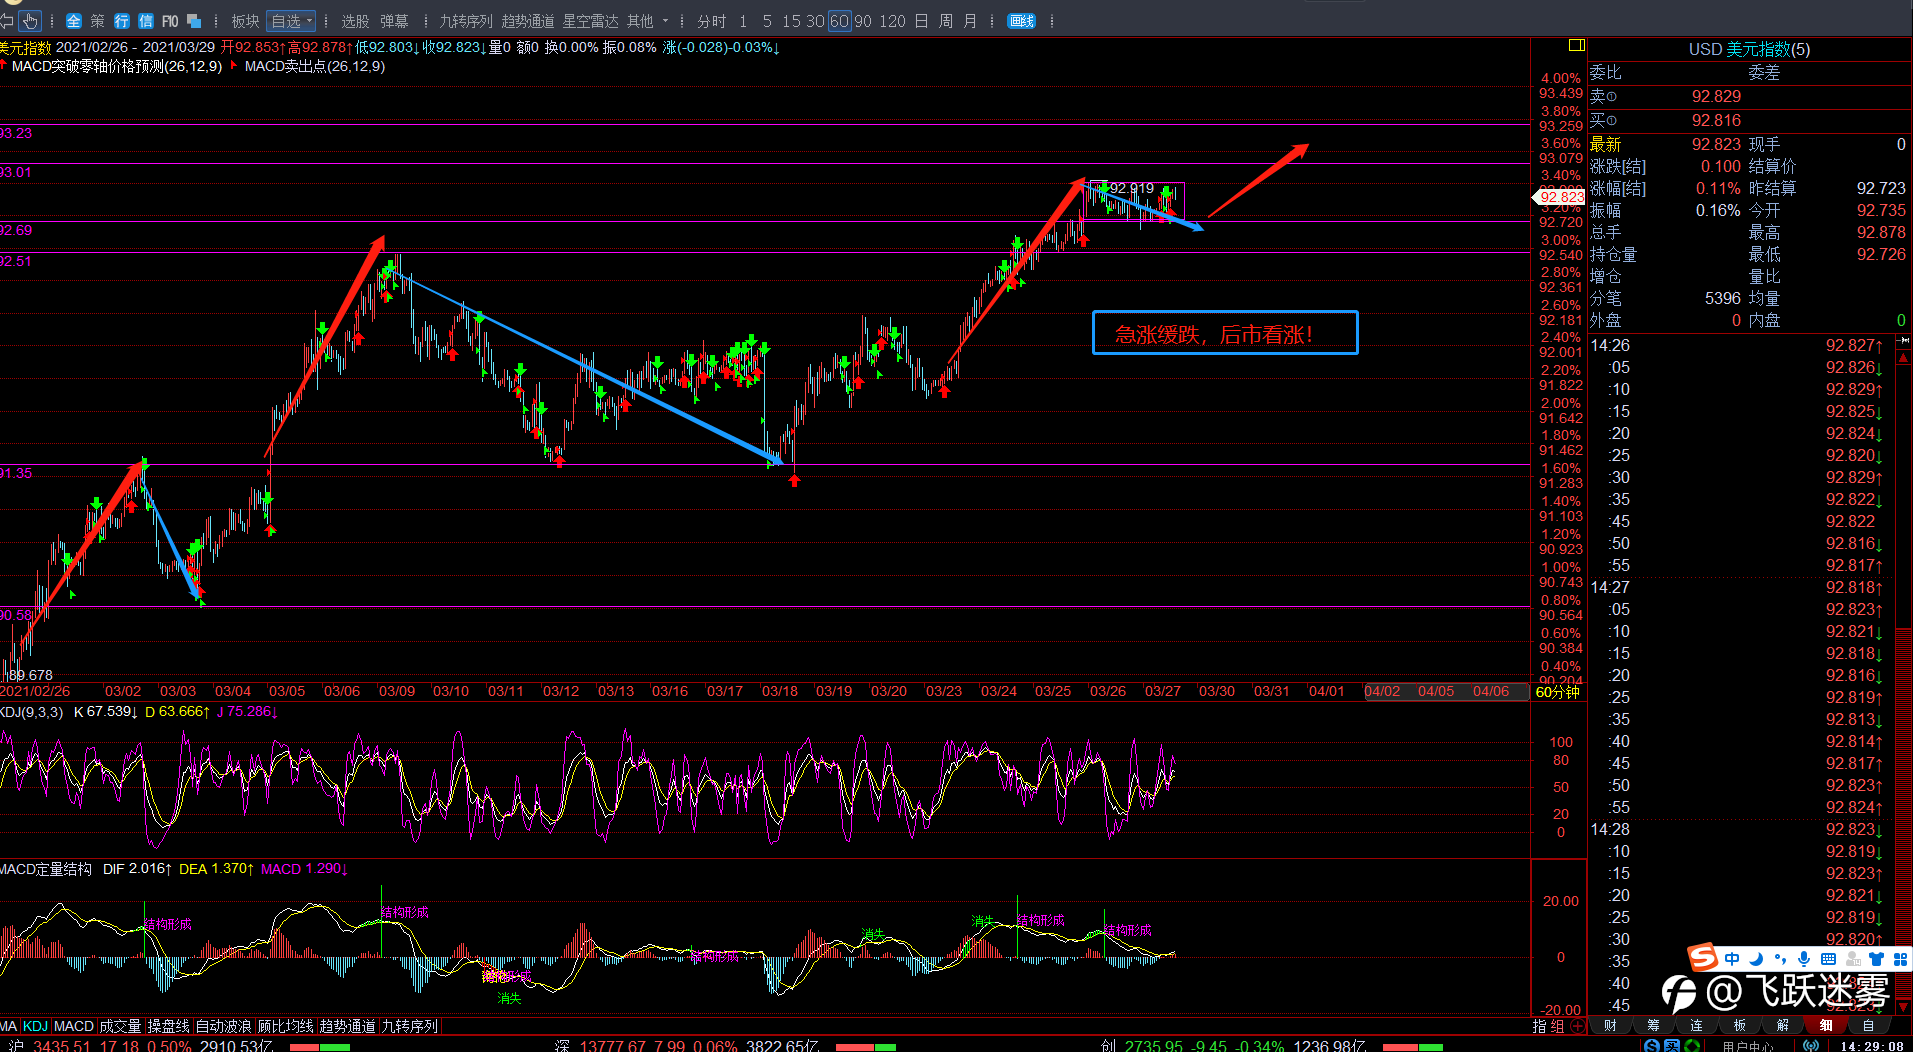Click the overlapping windows icon in the toolbar
The height and width of the screenshot is (1052, 1913).
point(194,20)
